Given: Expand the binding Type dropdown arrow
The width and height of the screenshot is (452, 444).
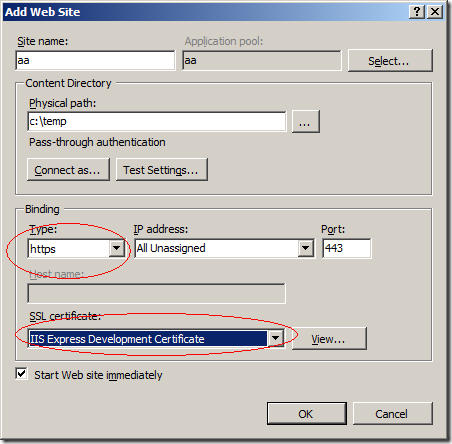Looking at the screenshot, I should 117,248.
